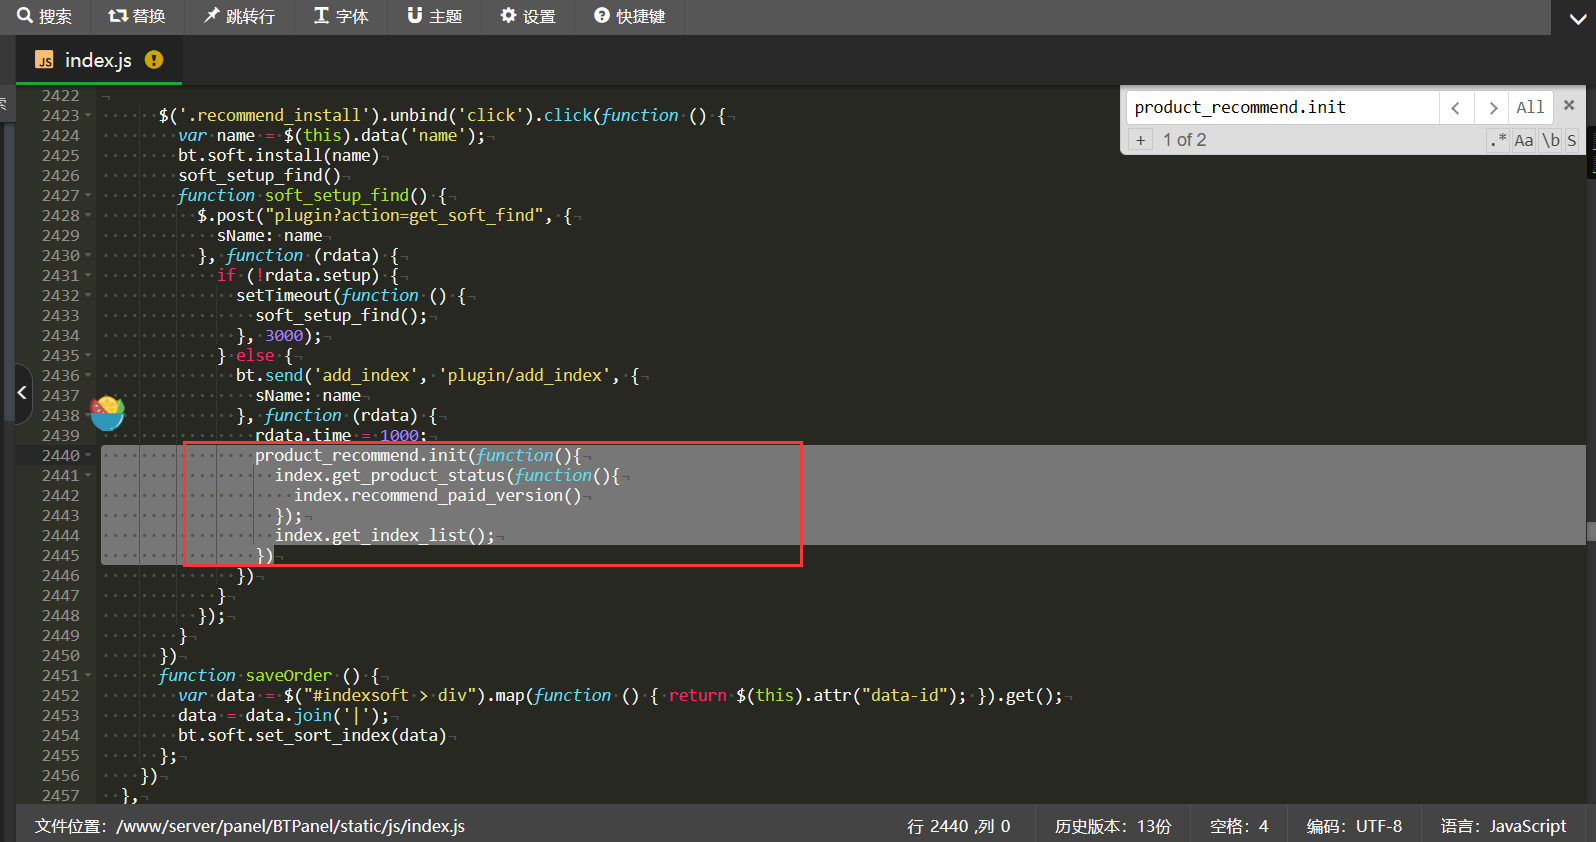This screenshot has height=842, width=1596.
Task: Change indentation via 空格: 4
Action: click(x=1238, y=826)
